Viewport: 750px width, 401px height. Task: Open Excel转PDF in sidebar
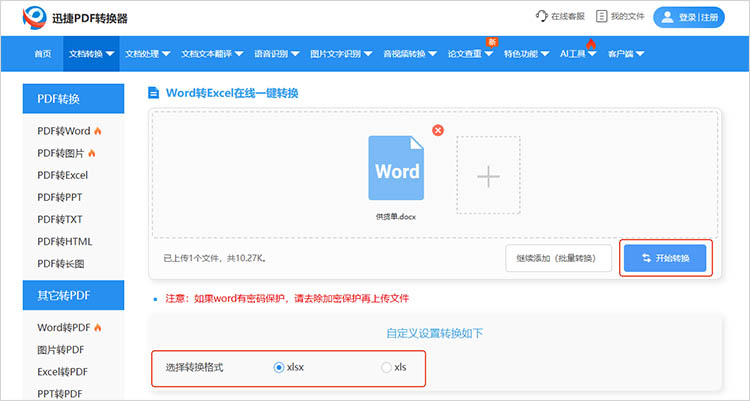[63, 372]
